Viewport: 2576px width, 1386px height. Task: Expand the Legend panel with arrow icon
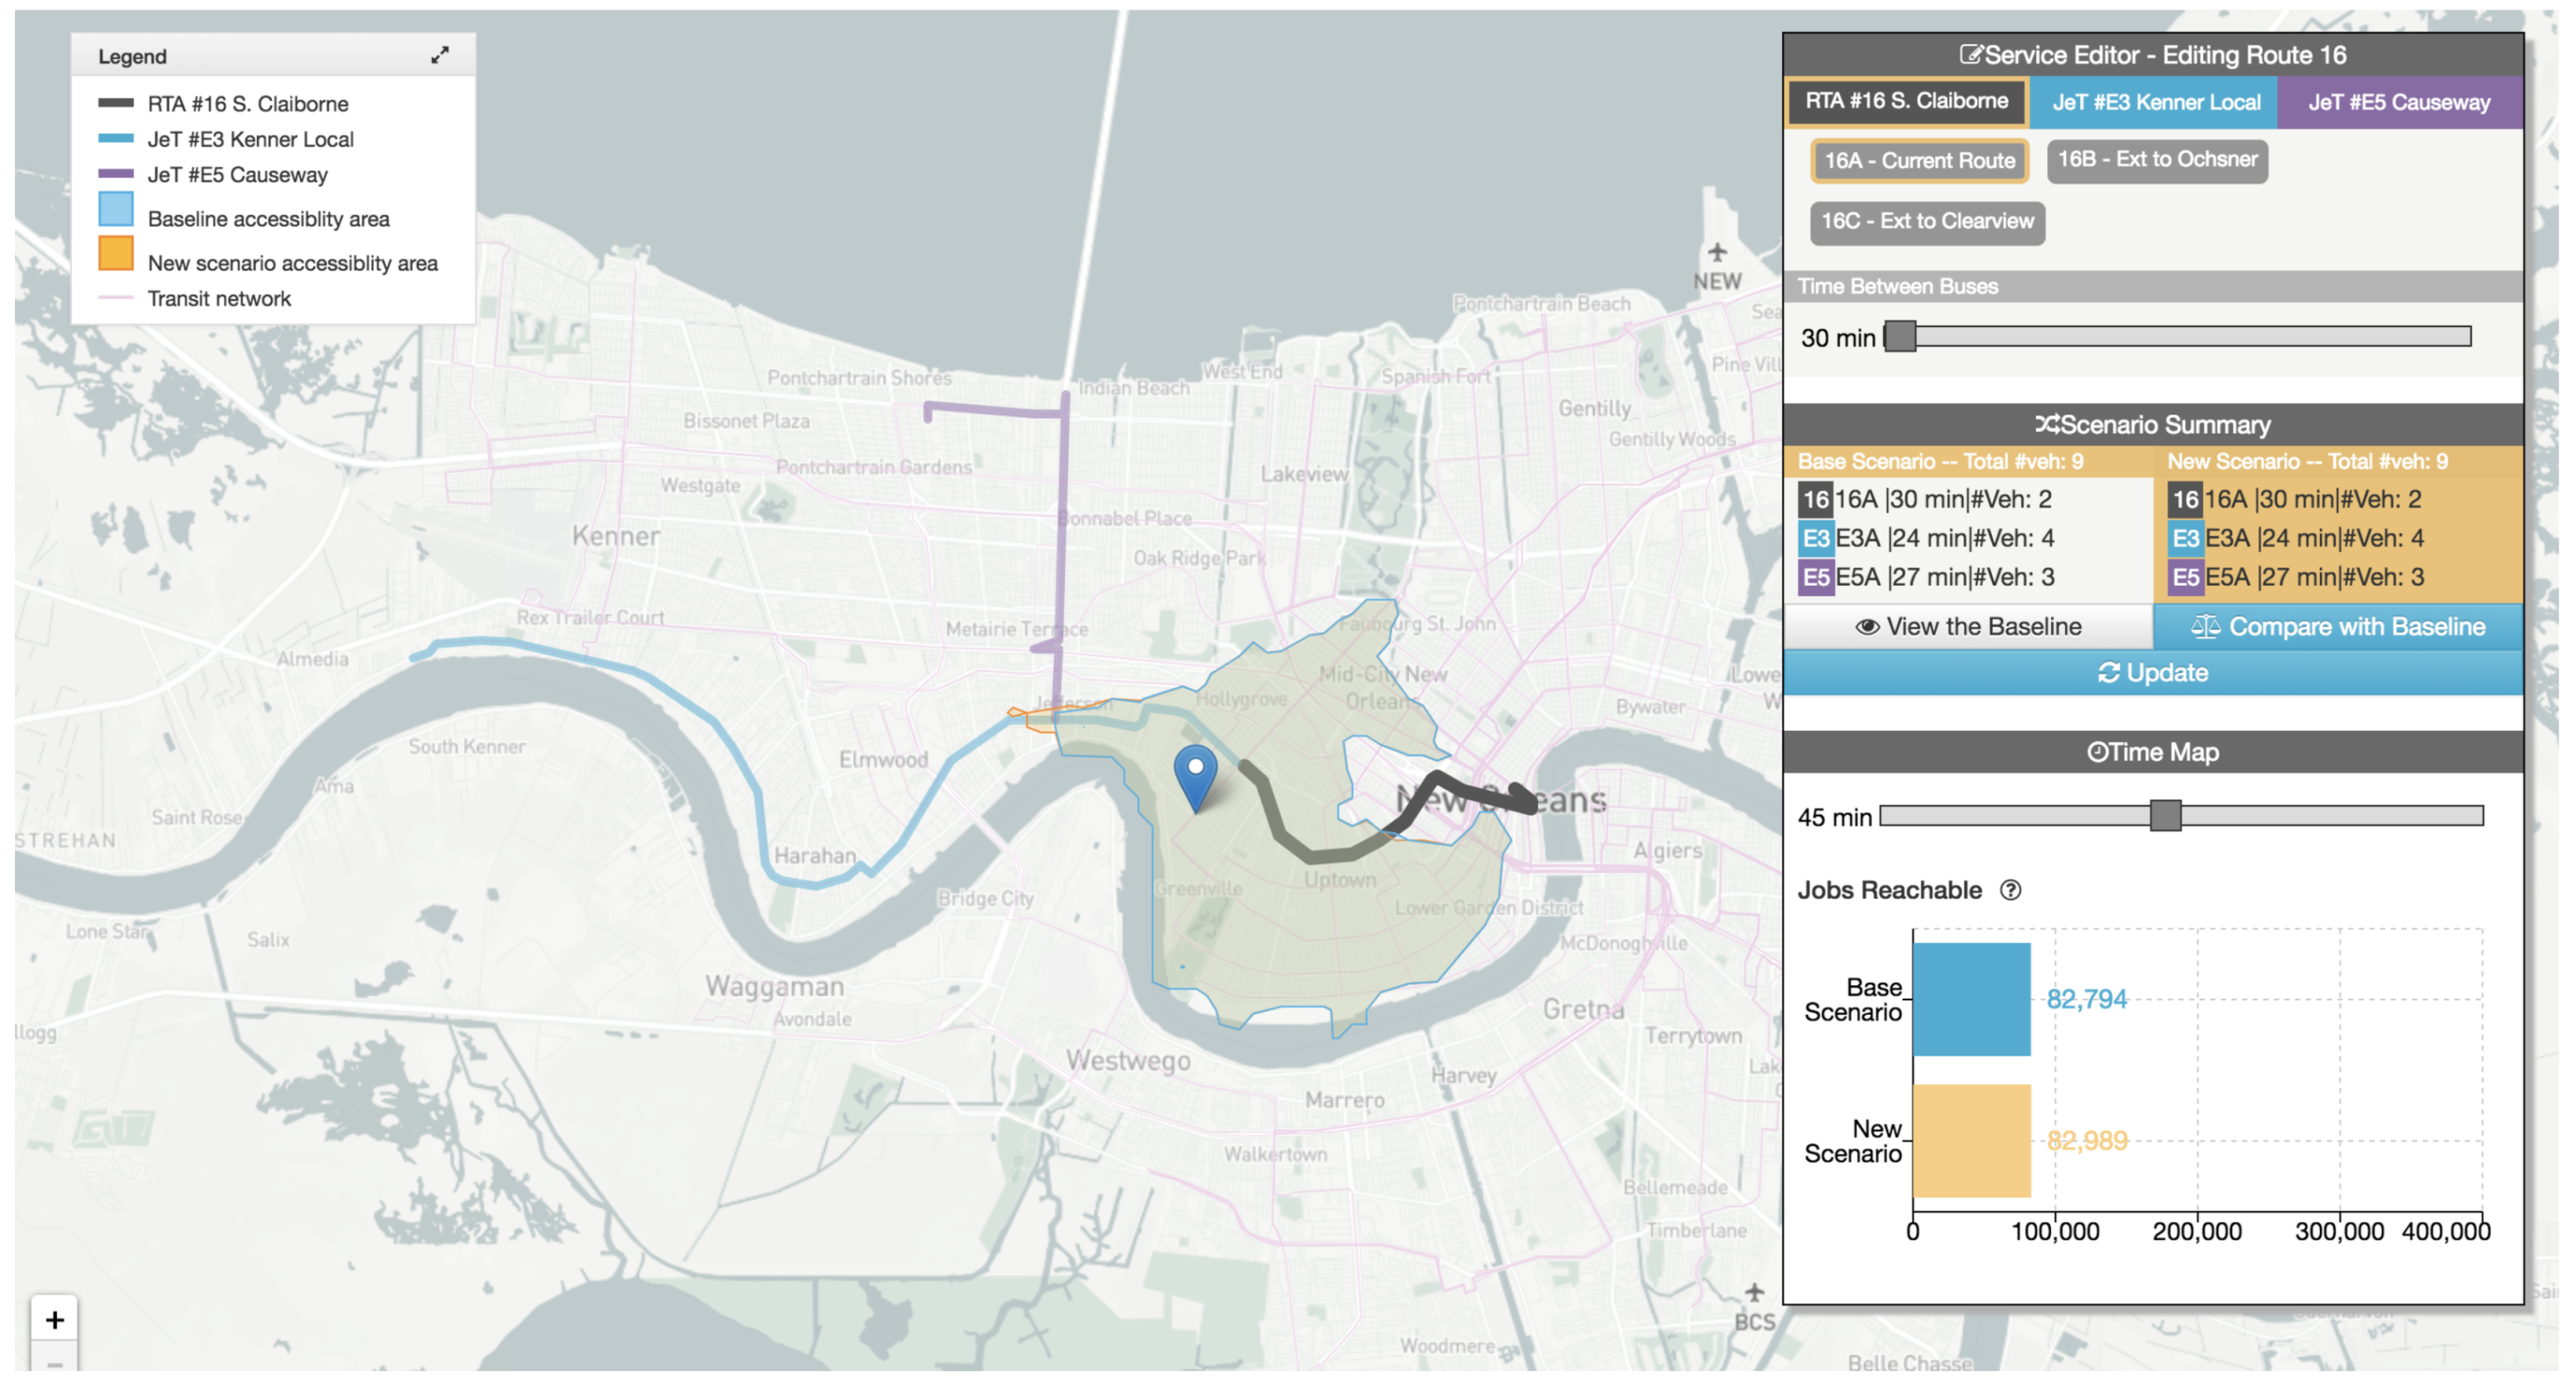[439, 56]
